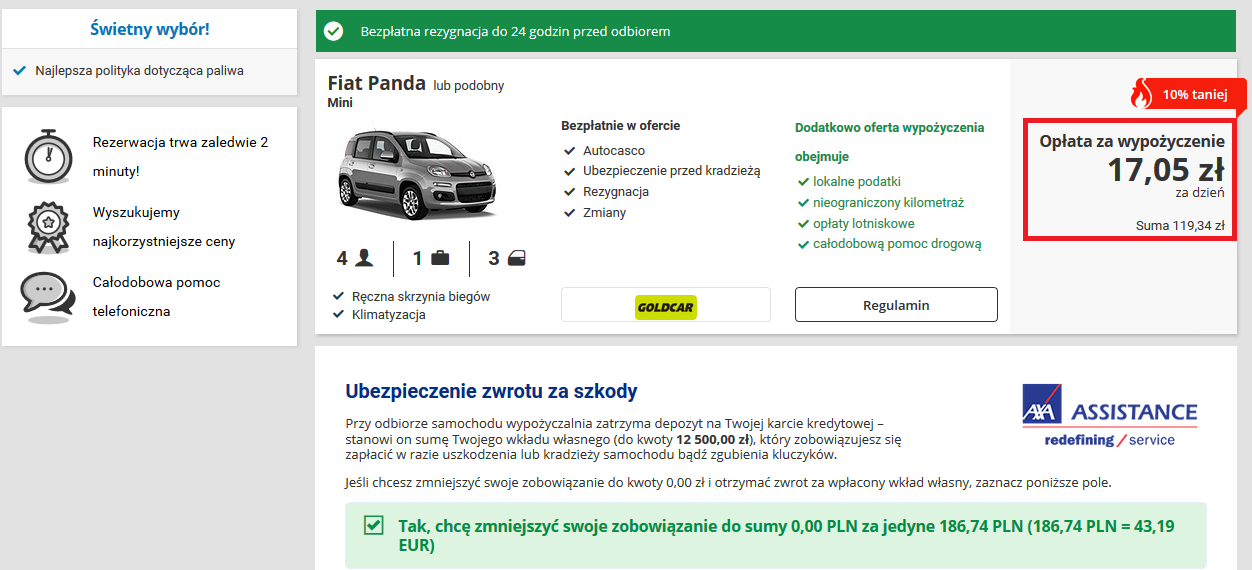Viewport: 1252px width, 570px height.
Task: Click the checkmark beside Klimatyzacja
Action: [x=338, y=315]
